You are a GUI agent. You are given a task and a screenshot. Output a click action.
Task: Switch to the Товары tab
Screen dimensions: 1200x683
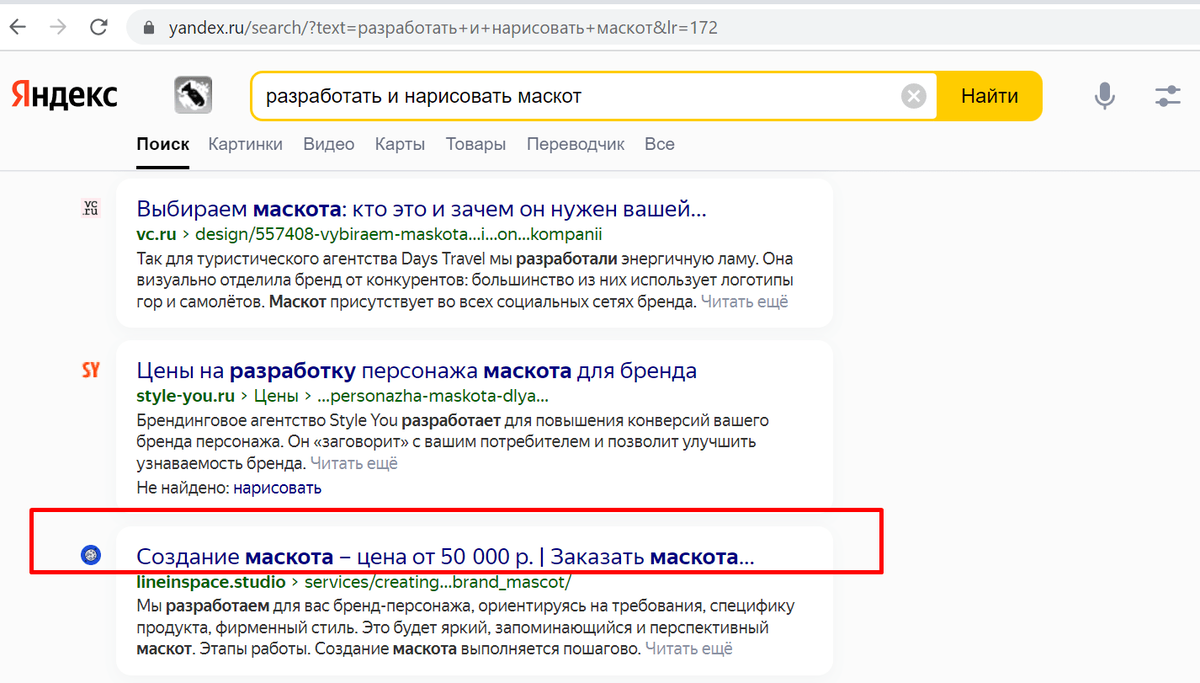pyautogui.click(x=476, y=144)
